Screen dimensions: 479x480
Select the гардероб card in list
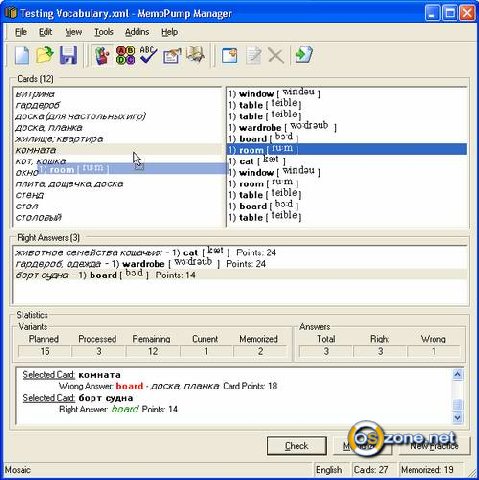pyautogui.click(x=117, y=105)
